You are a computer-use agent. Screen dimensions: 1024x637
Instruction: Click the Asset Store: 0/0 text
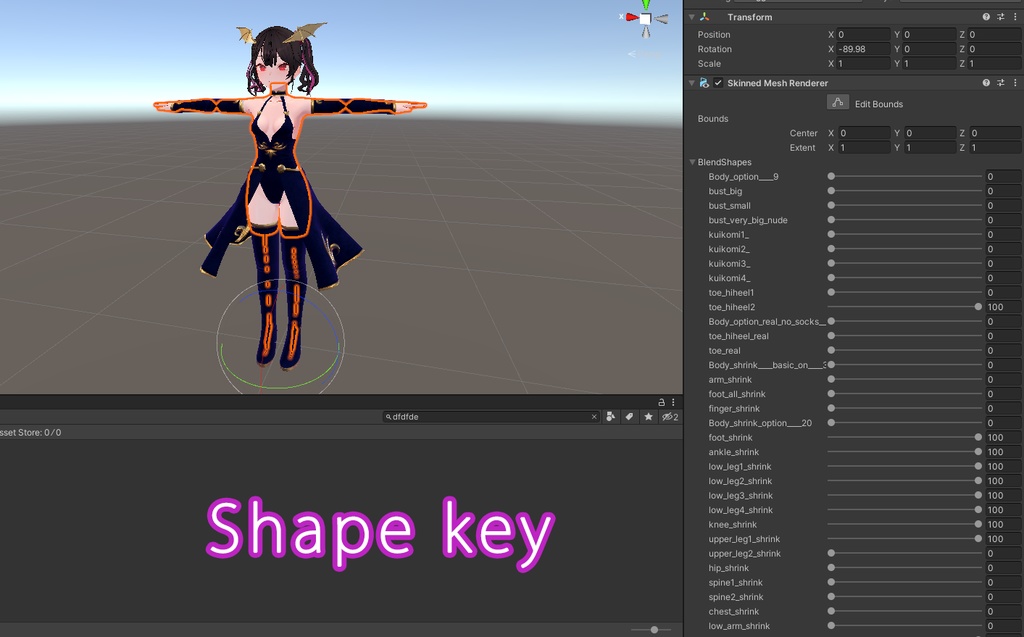[31, 433]
